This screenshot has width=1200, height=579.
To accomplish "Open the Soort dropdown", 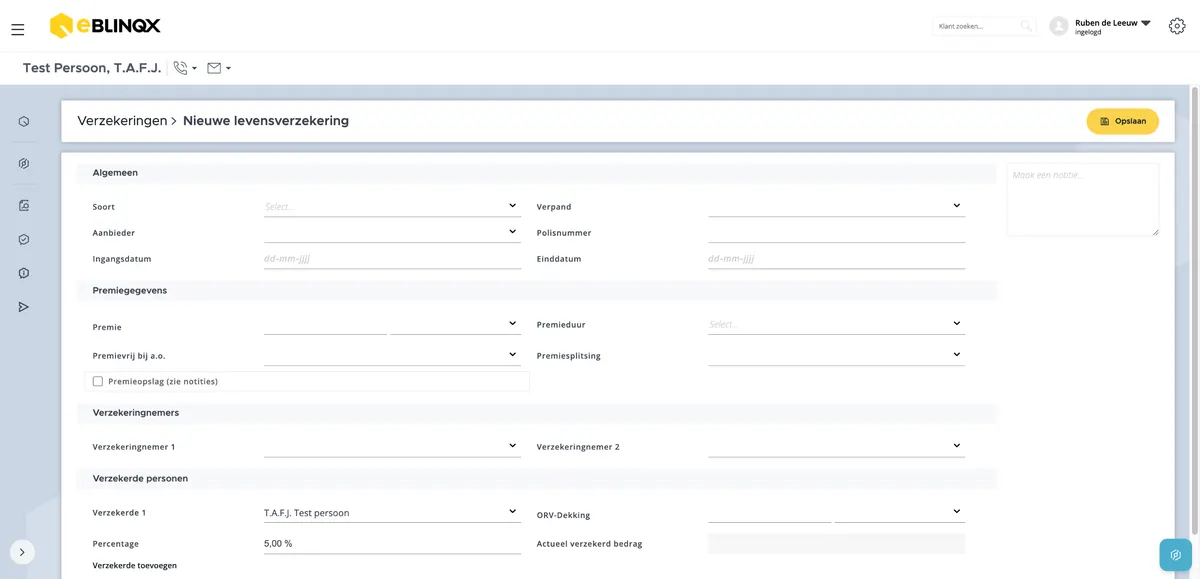I will pos(392,207).
